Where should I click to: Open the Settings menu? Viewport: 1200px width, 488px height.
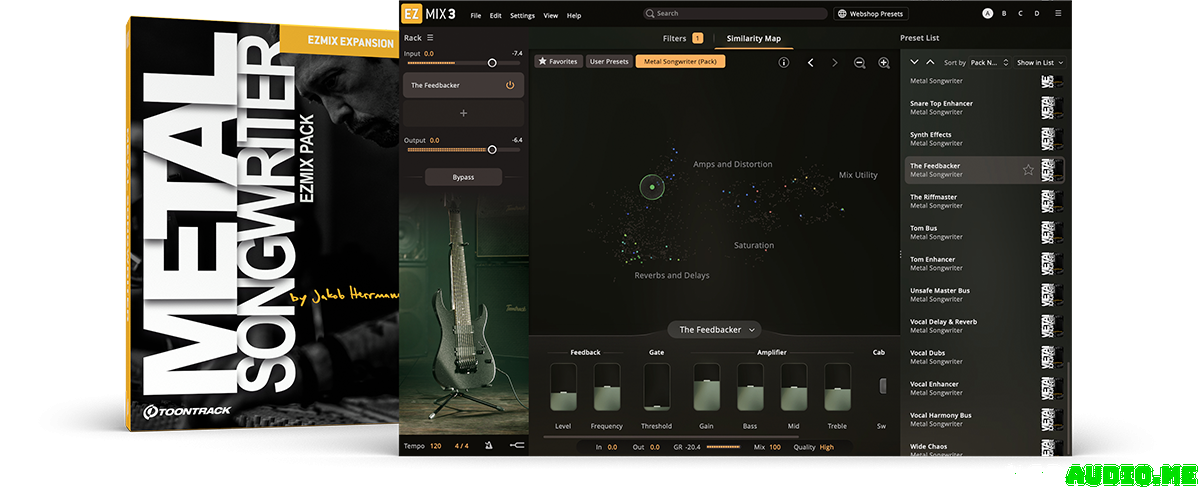(x=522, y=16)
